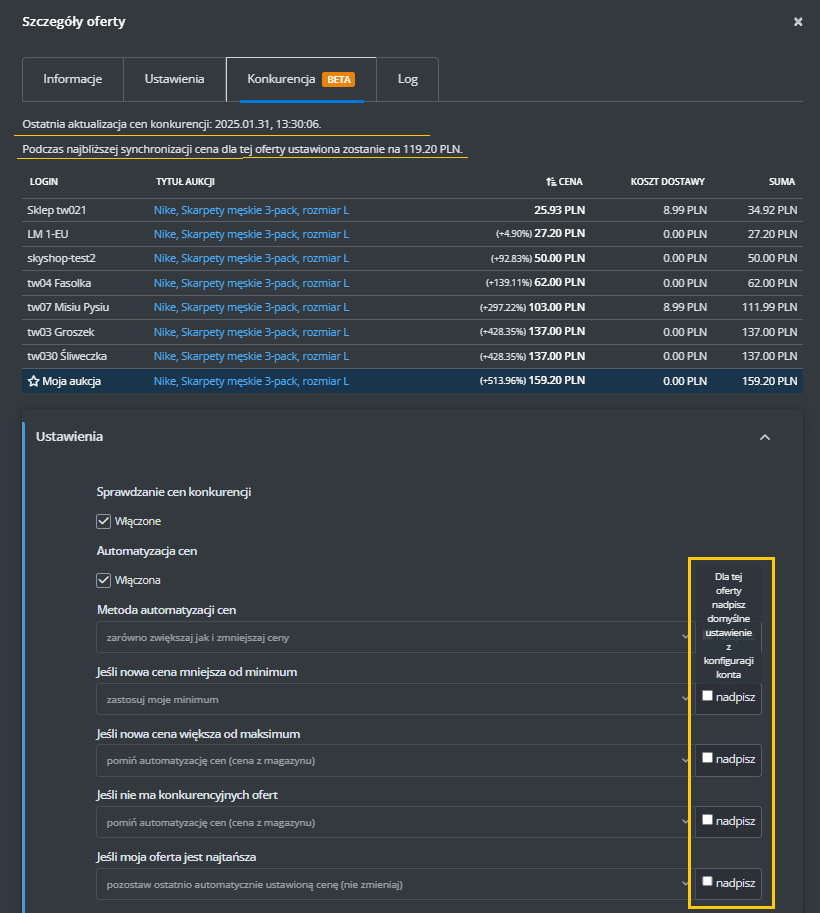Close the Szczegóły oferty dialog
820x913 pixels.
(x=797, y=21)
